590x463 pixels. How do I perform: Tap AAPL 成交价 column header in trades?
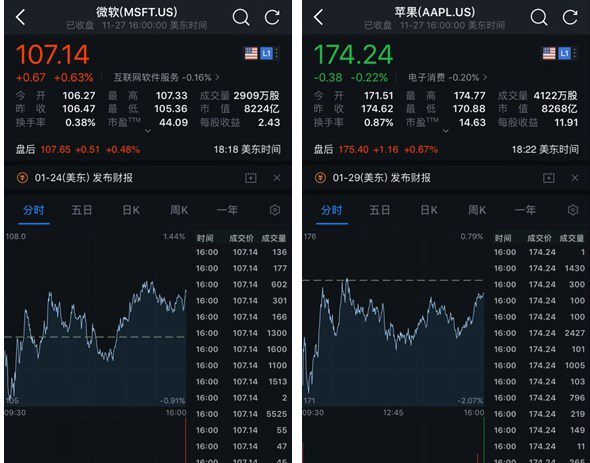[539, 238]
